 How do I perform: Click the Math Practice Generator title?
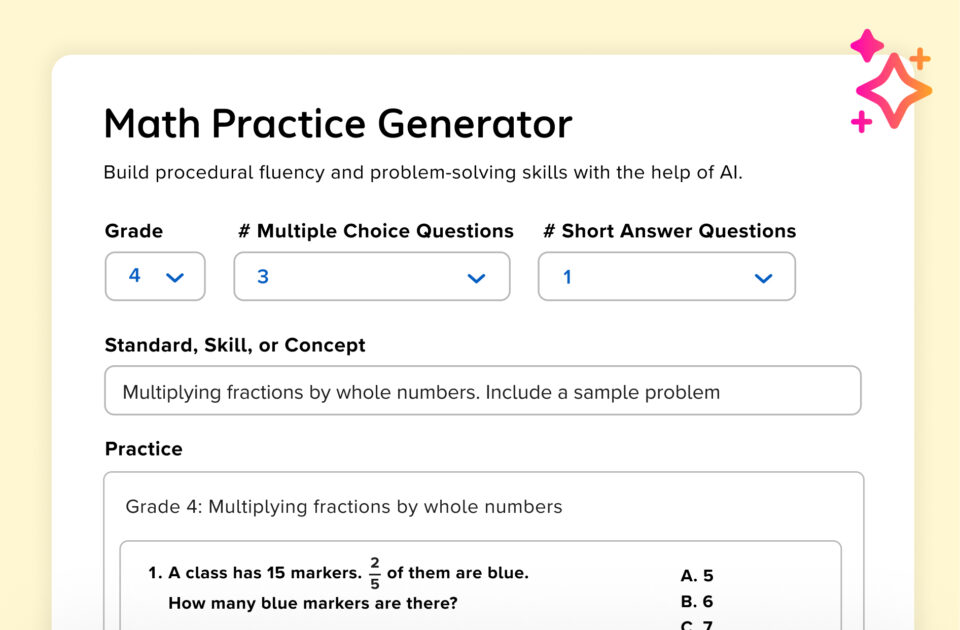point(337,123)
